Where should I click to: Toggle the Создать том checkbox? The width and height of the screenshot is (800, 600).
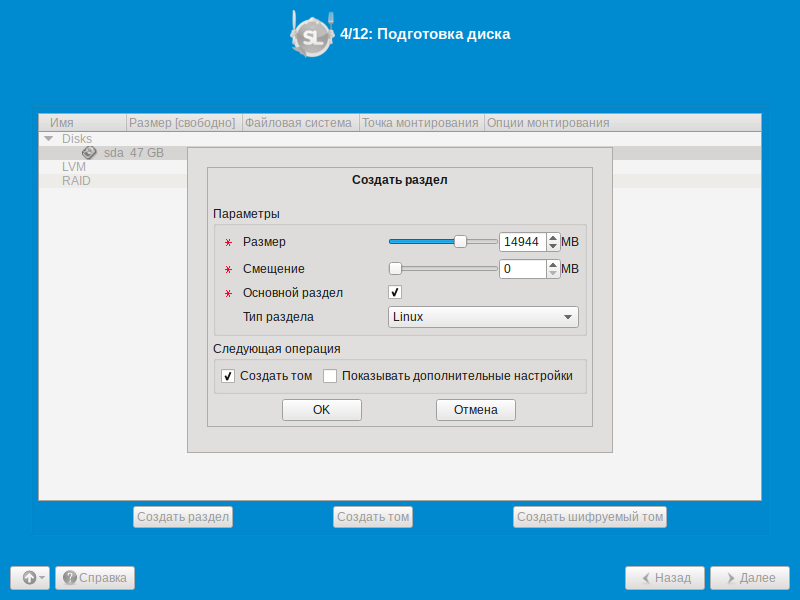click(x=228, y=376)
